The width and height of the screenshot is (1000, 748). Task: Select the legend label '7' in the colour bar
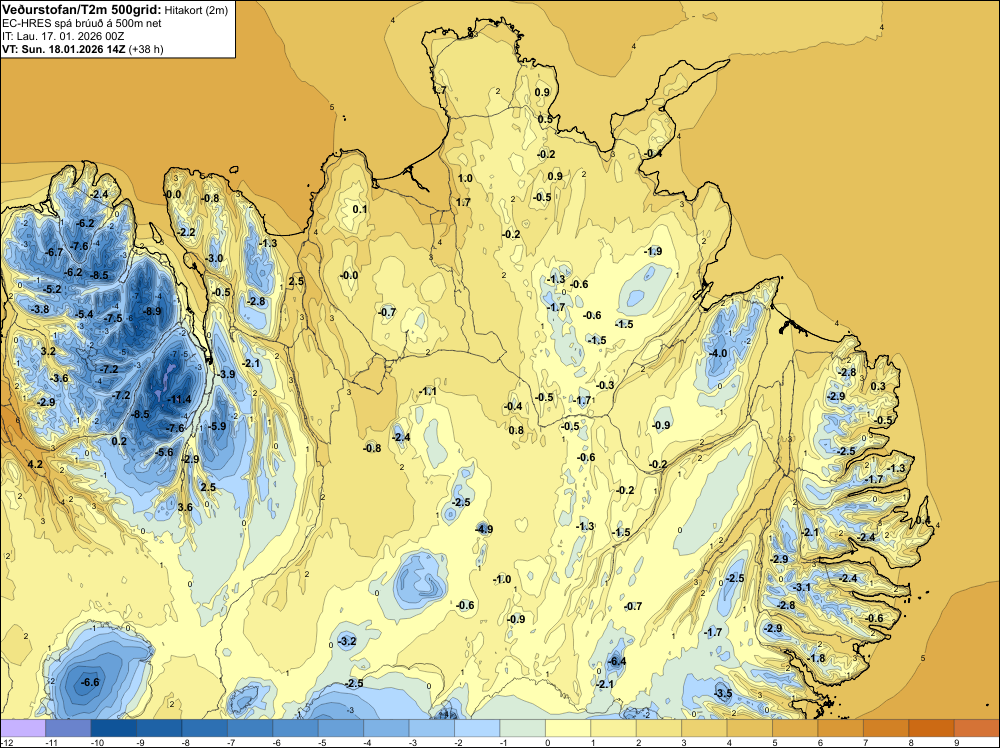pyautogui.click(x=865, y=742)
